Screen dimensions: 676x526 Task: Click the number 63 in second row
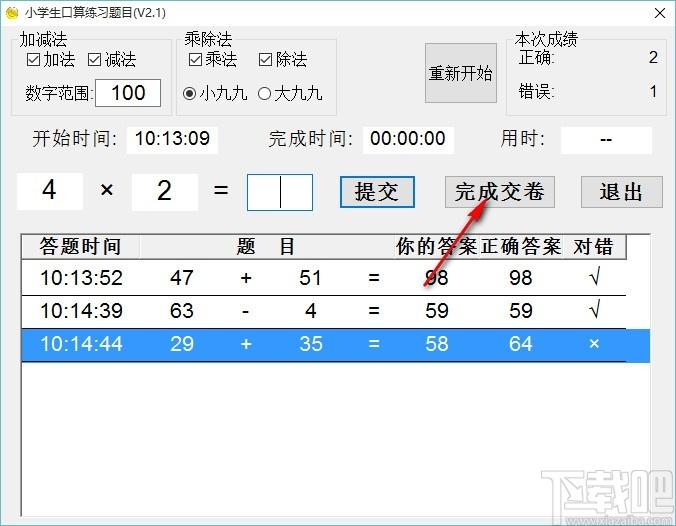coord(182,311)
